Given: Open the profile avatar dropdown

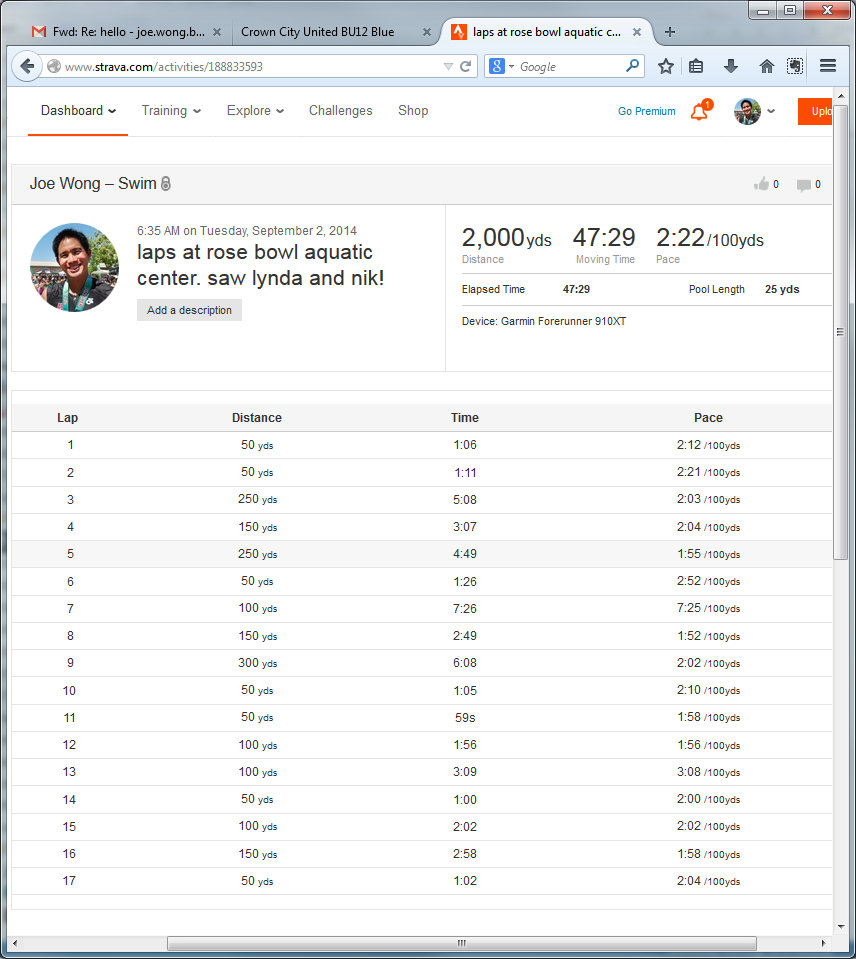Looking at the screenshot, I should click(754, 111).
